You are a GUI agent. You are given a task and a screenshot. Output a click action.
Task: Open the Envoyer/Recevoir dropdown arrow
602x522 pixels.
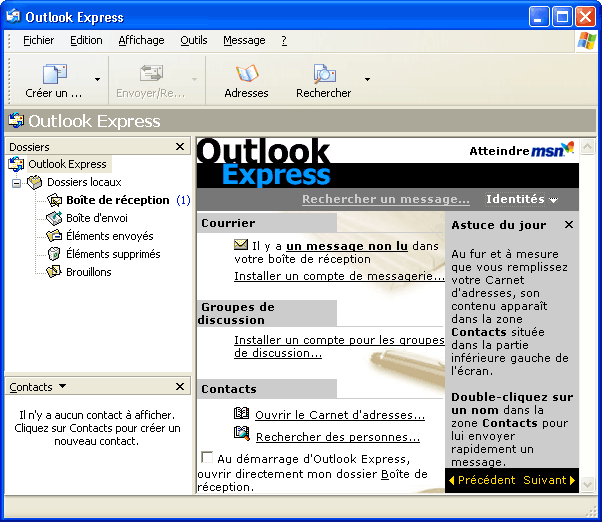tap(194, 79)
